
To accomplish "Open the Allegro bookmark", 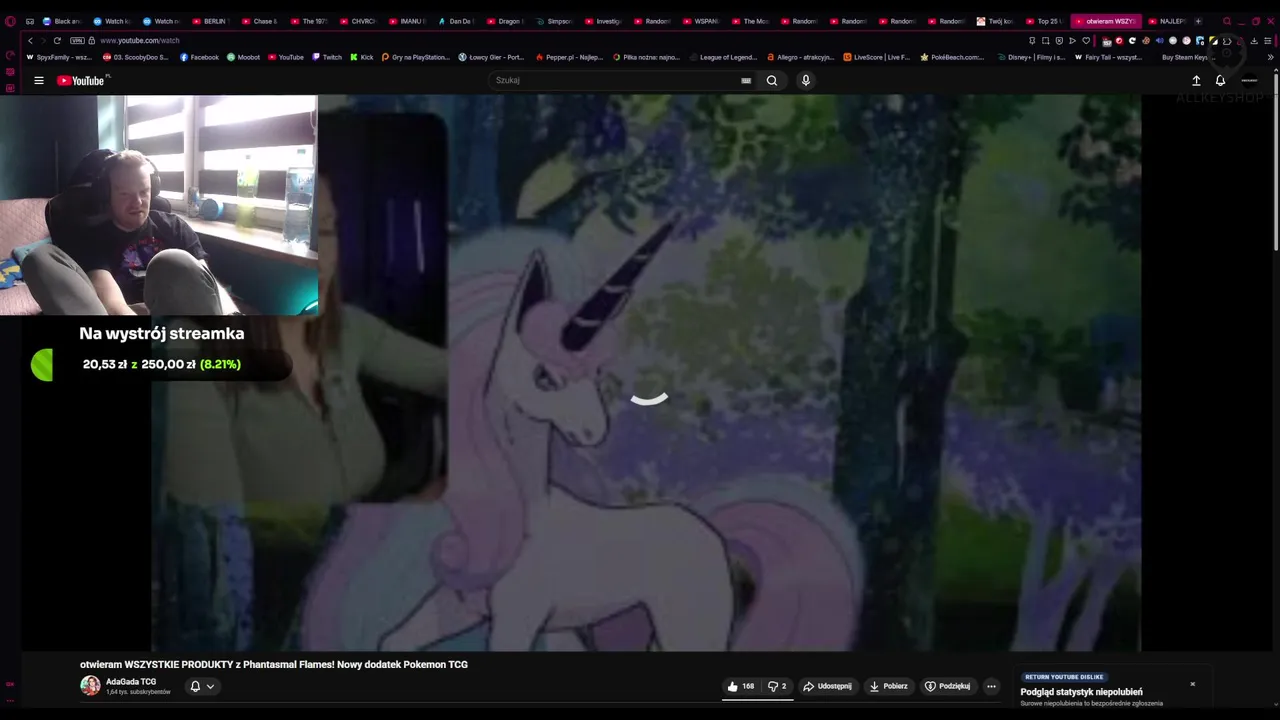I will coord(799,57).
